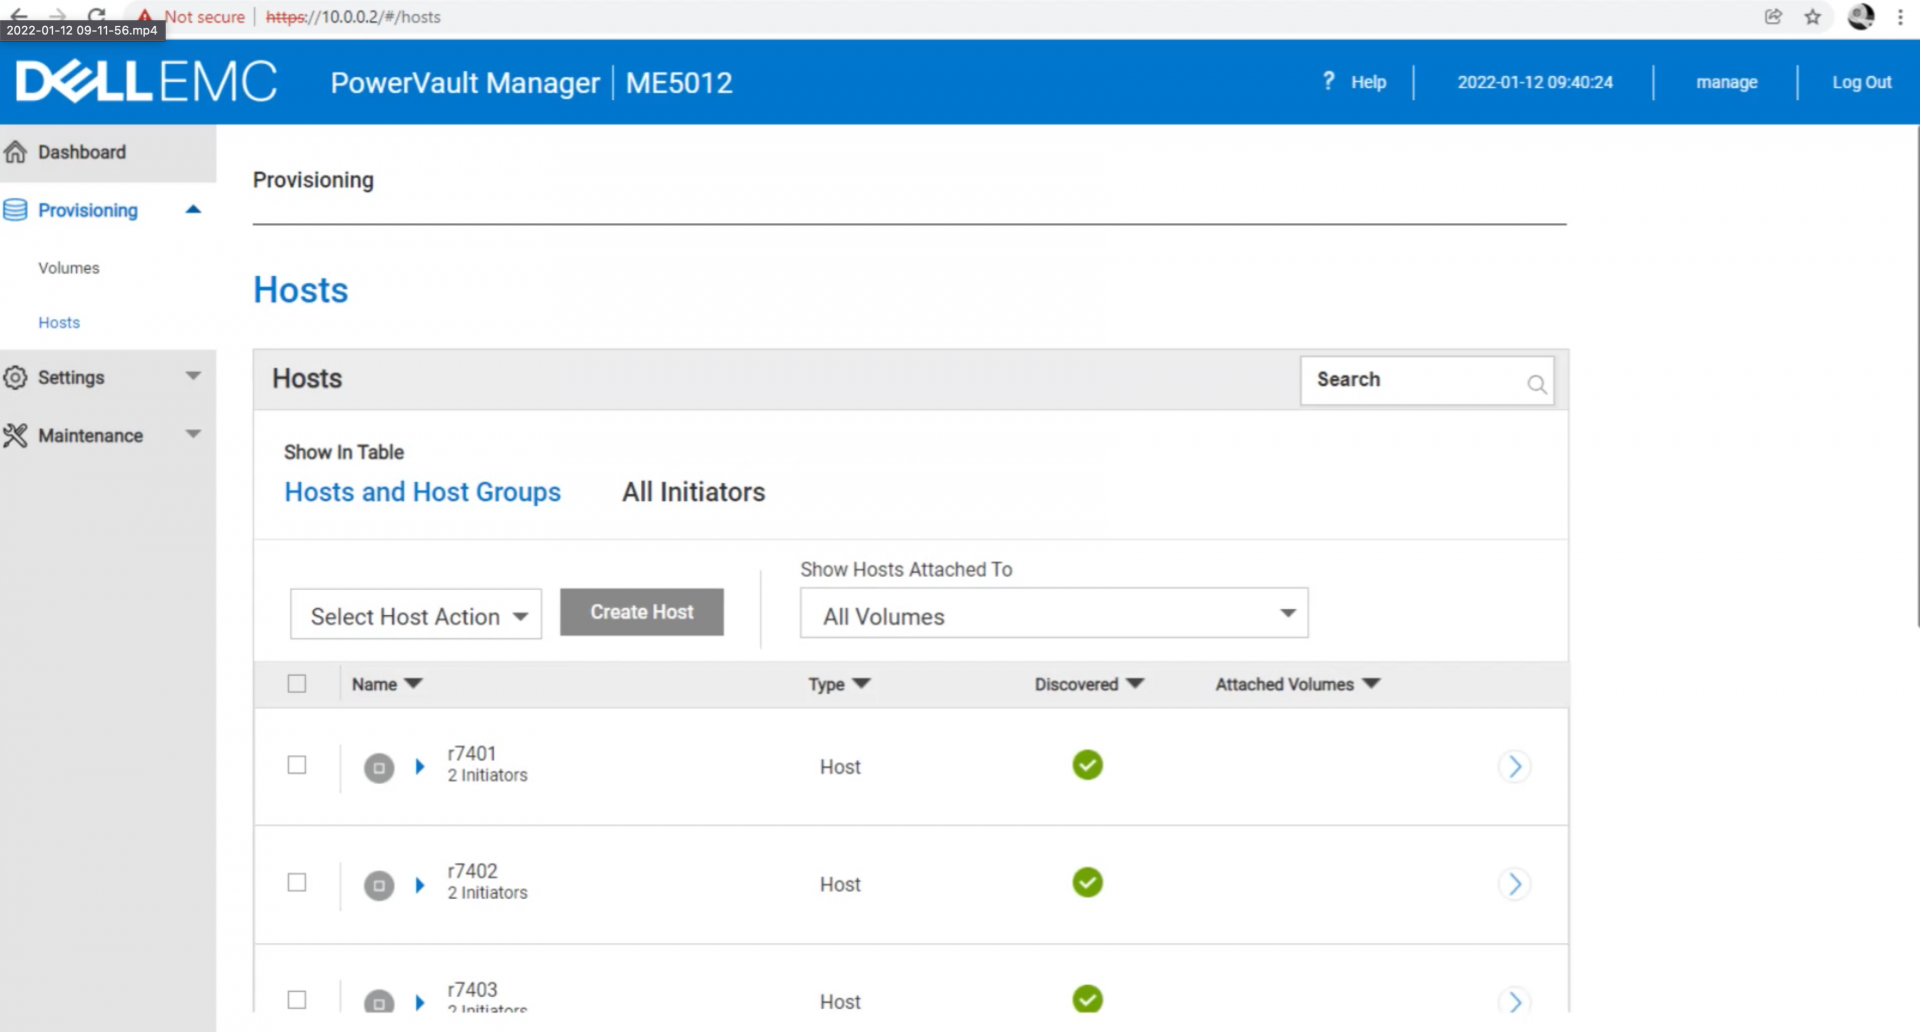Click the Log Out link

click(x=1861, y=82)
